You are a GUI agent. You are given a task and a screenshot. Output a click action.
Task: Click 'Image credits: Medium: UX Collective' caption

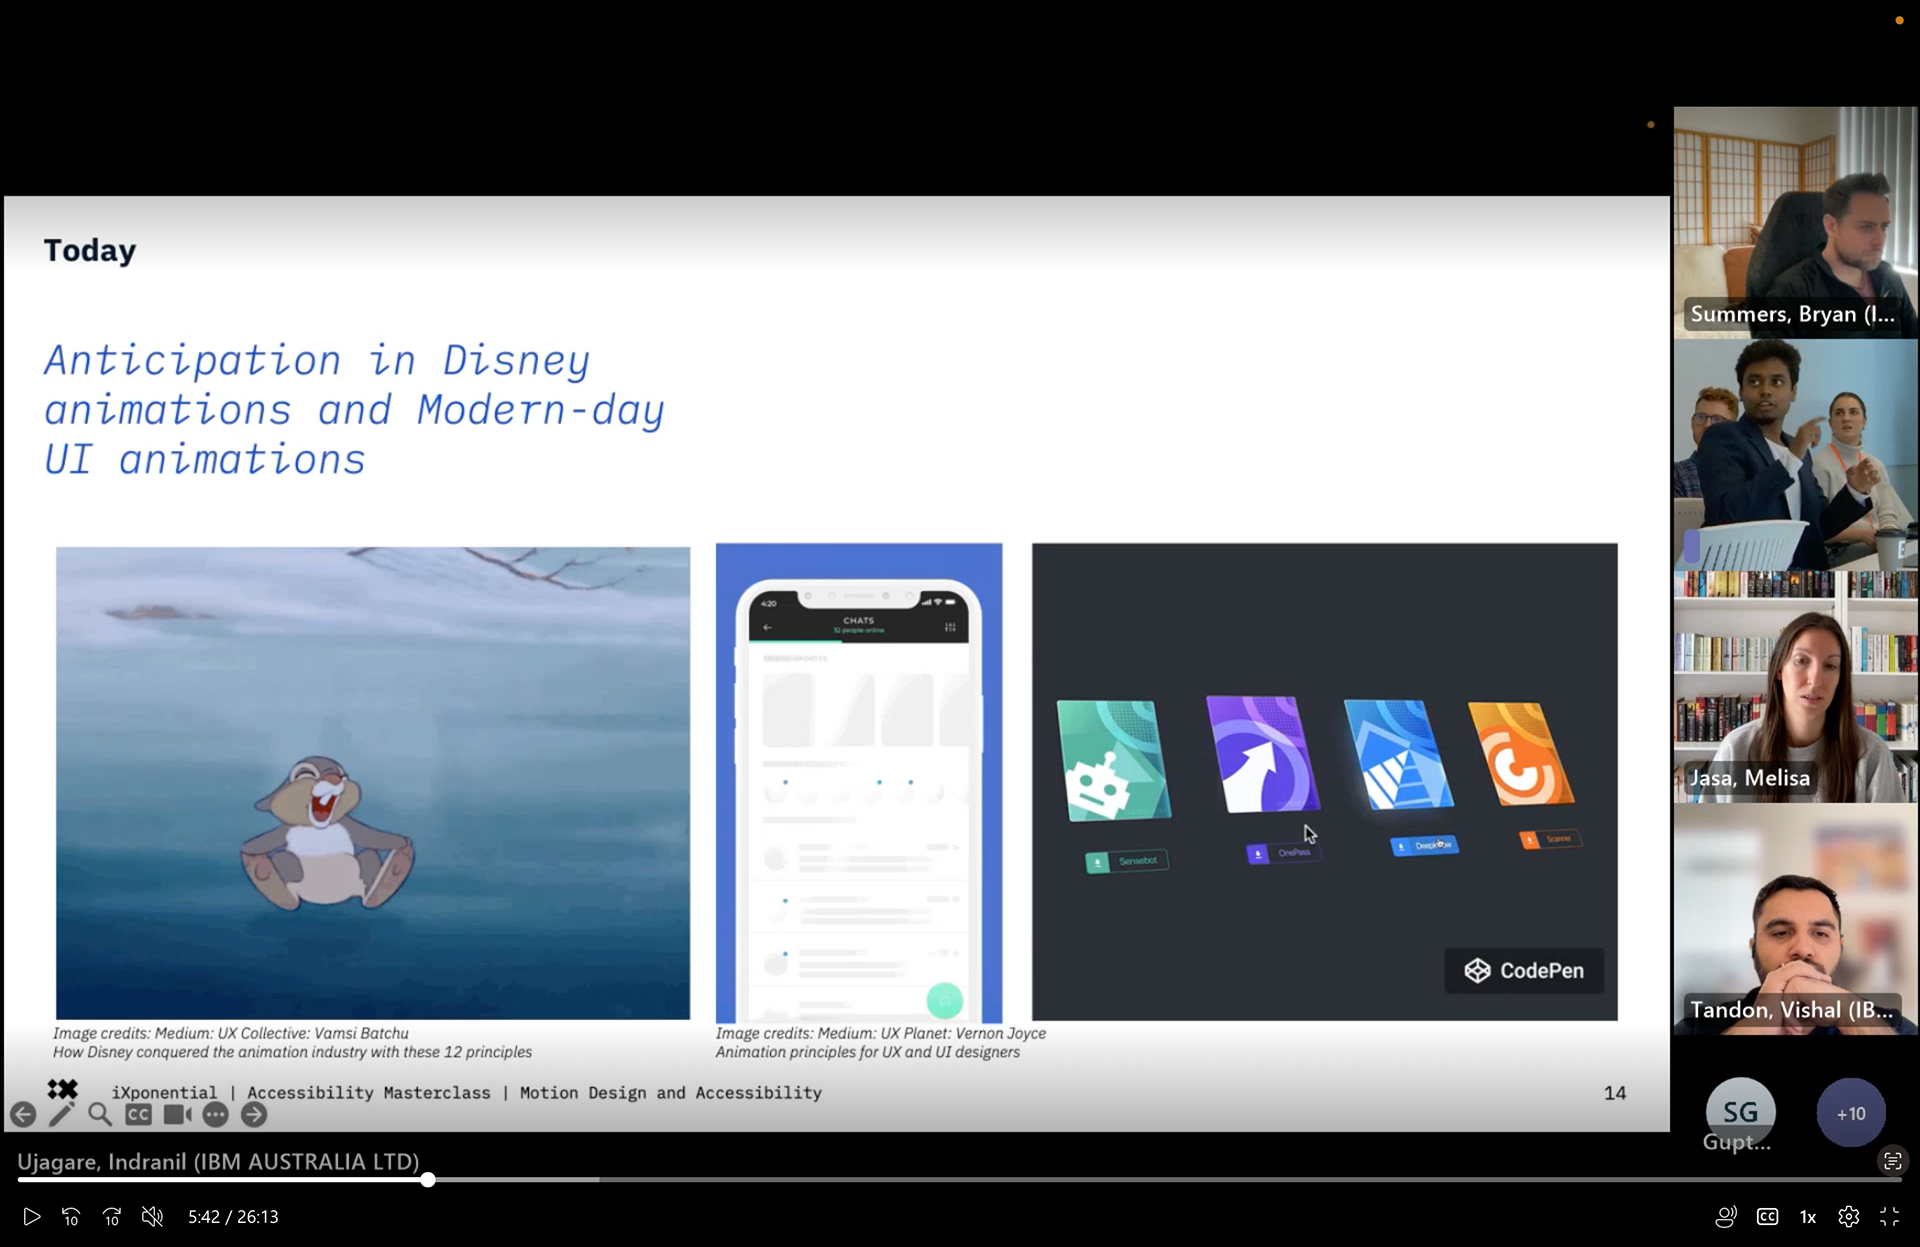click(x=231, y=1033)
